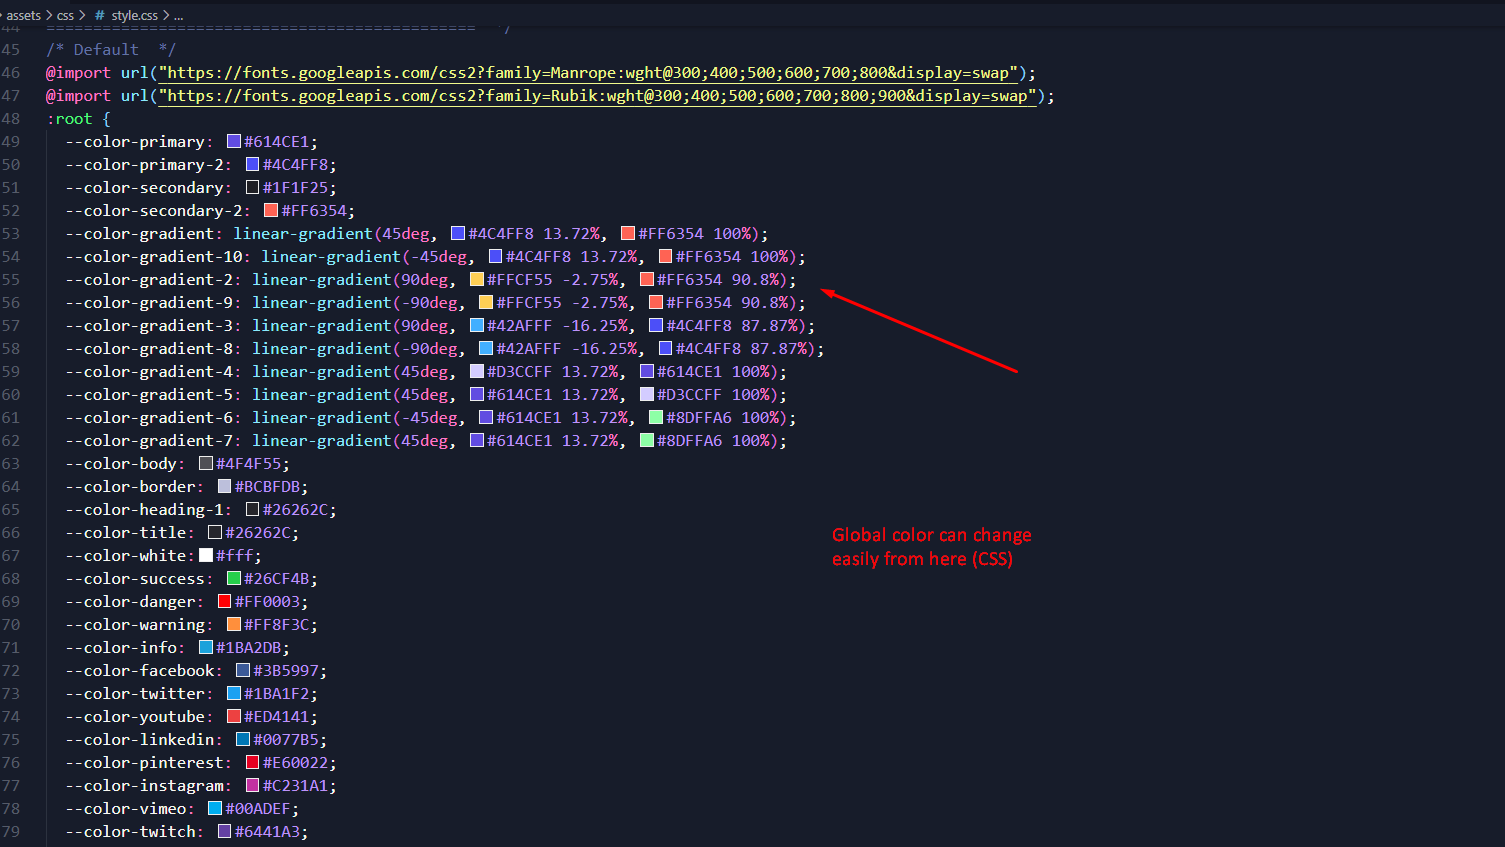Viewport: 1505px width, 847px height.
Task: Click the --color-instagram magenta swatch
Action: tap(253, 786)
